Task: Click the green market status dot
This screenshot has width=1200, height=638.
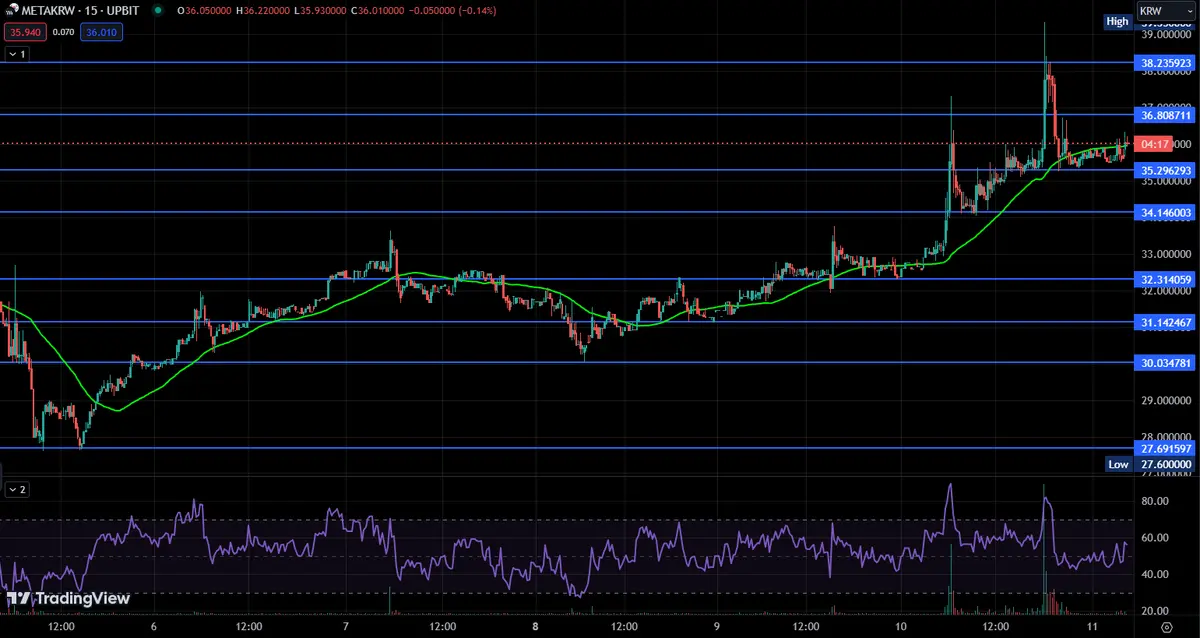Action: point(157,10)
